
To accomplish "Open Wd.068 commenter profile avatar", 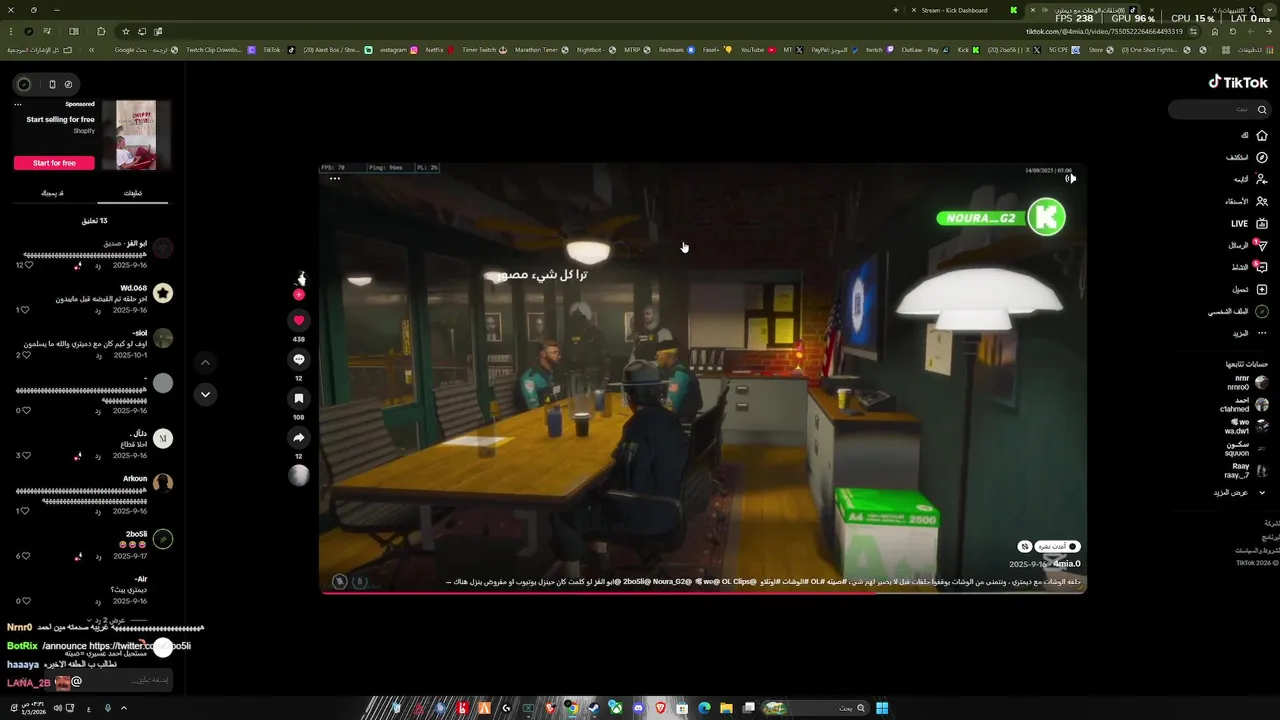I will click(163, 293).
